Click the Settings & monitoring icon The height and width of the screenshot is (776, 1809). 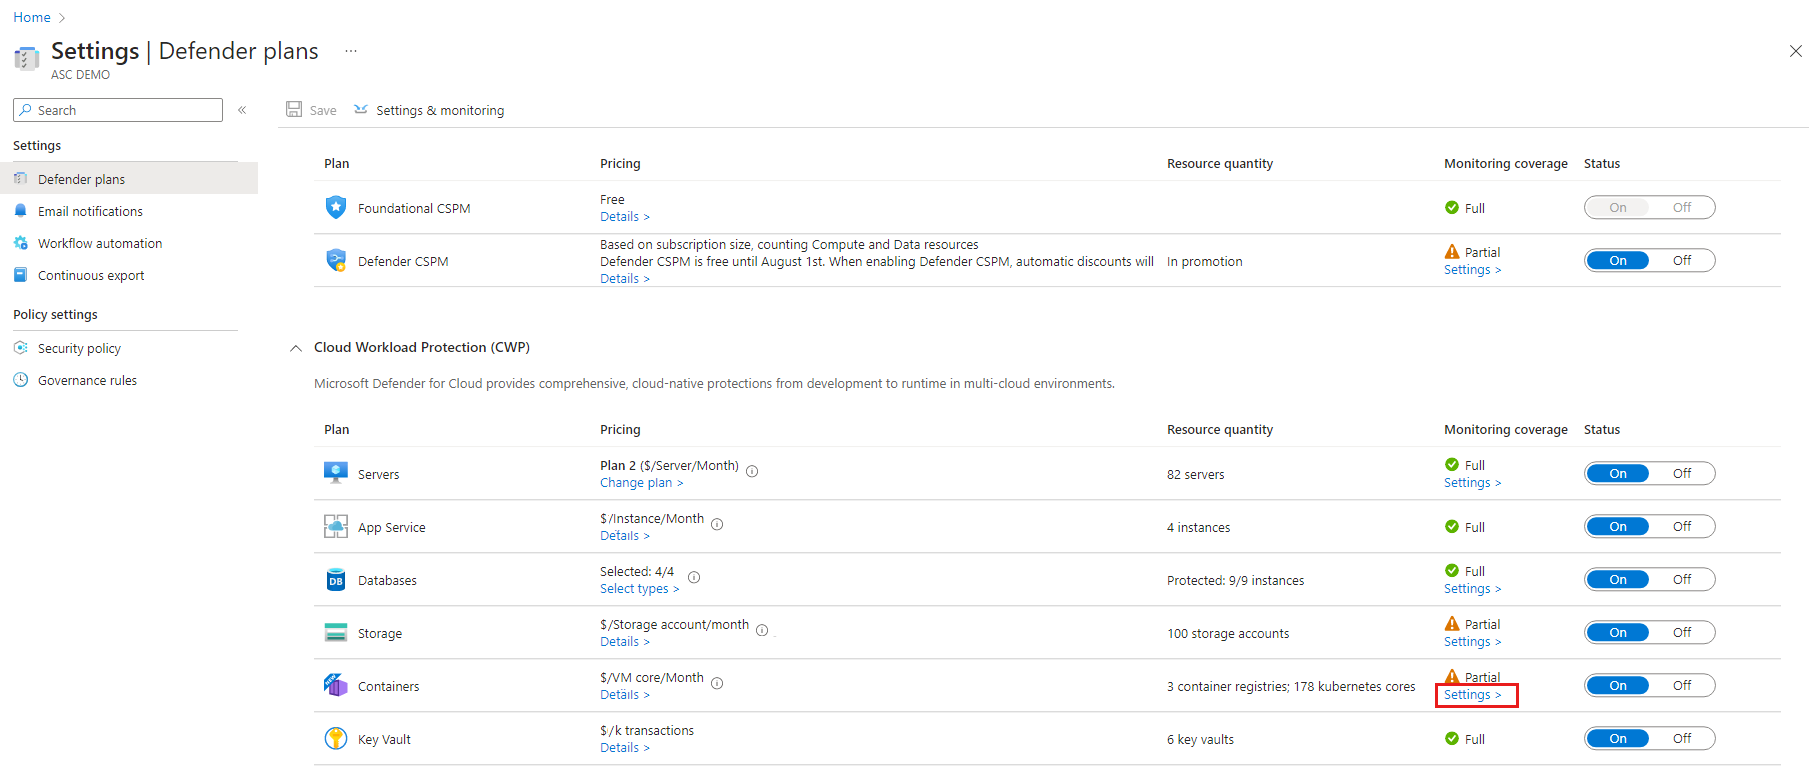(361, 109)
